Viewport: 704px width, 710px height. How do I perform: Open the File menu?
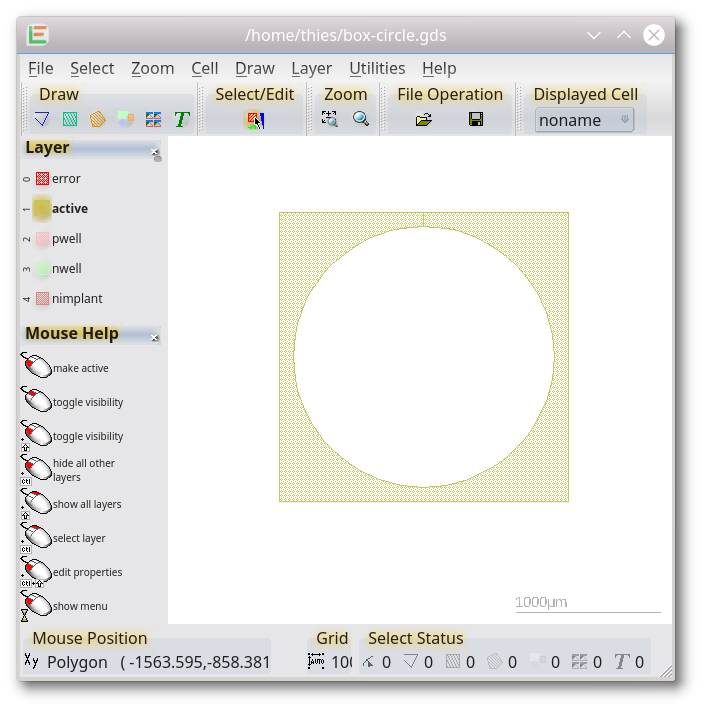pyautogui.click(x=41, y=68)
